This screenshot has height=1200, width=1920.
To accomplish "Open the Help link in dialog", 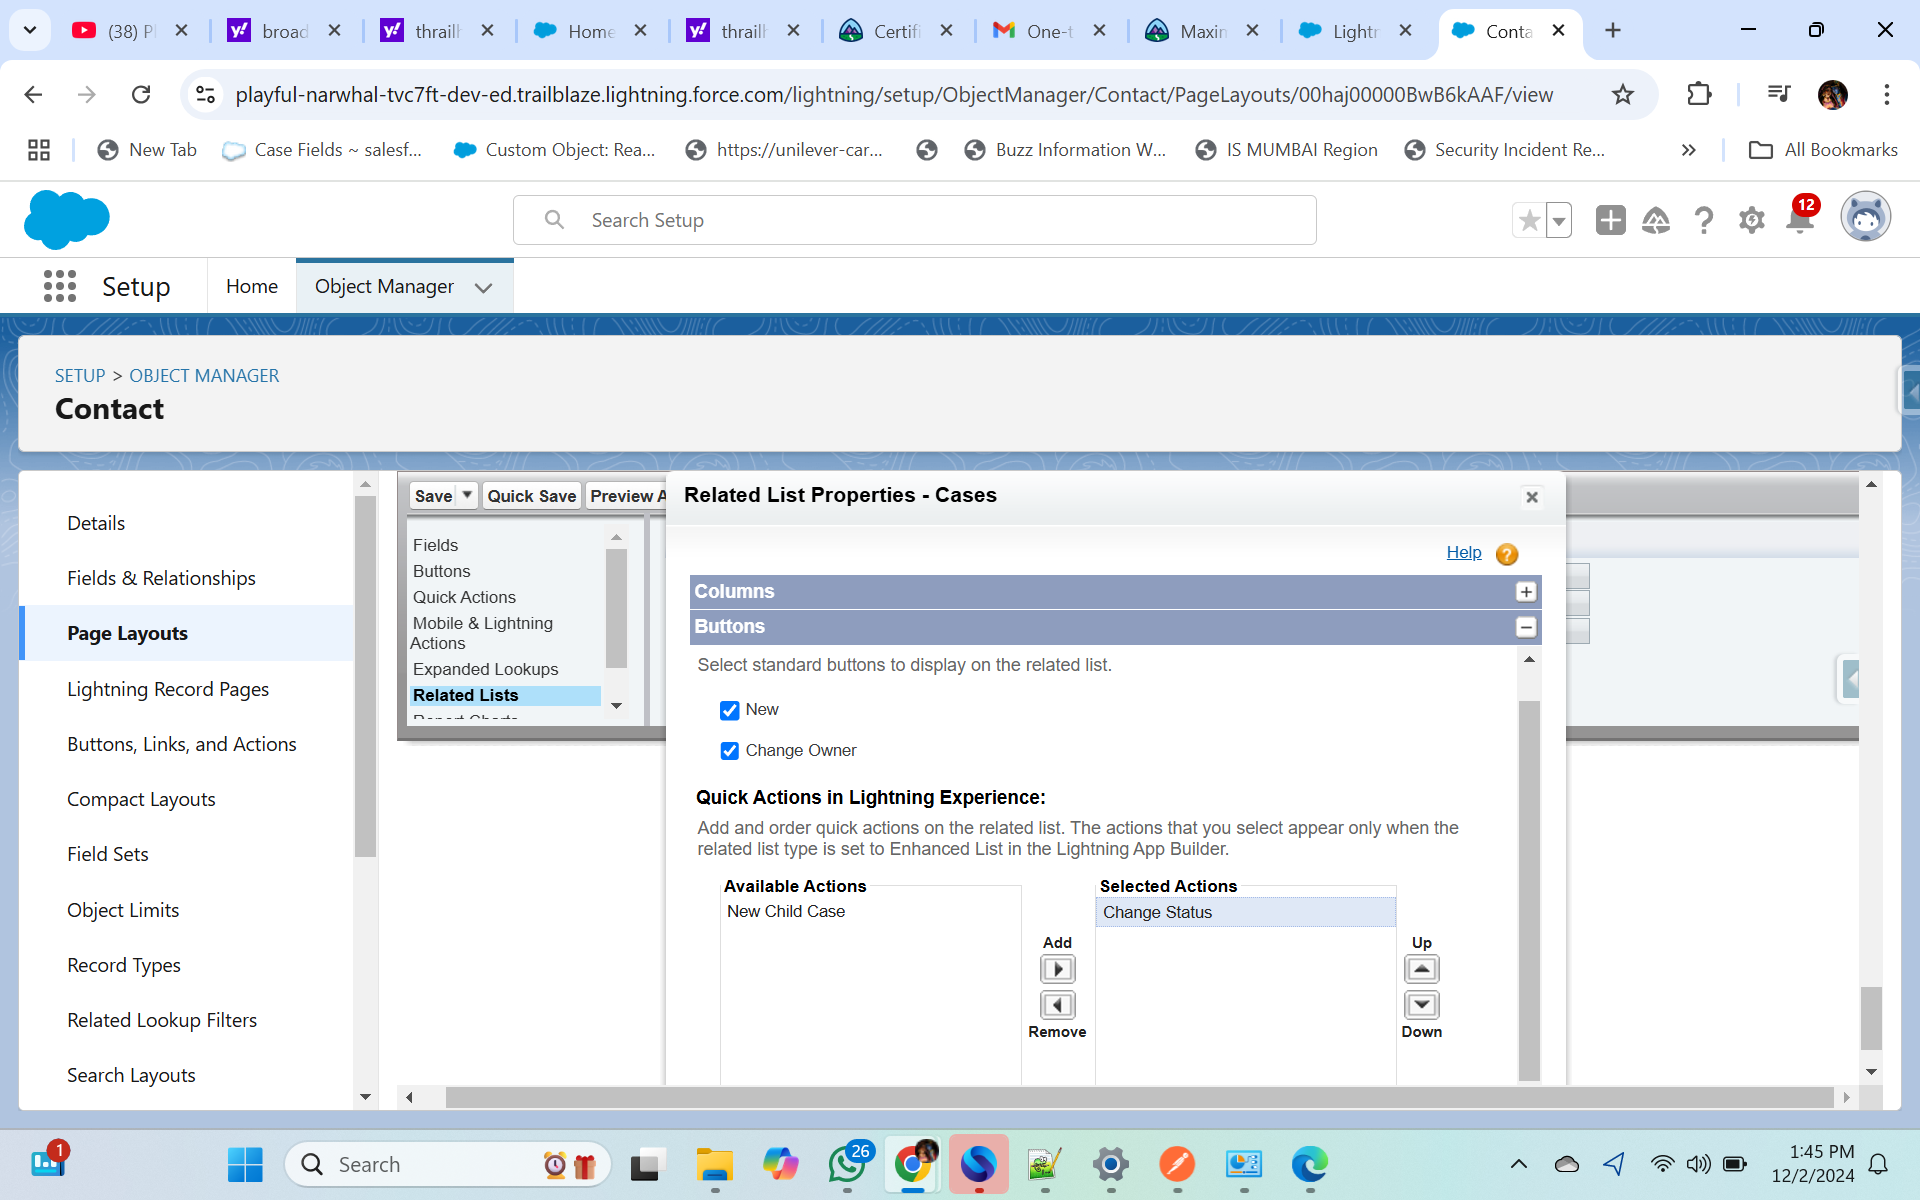I will click(x=1463, y=553).
